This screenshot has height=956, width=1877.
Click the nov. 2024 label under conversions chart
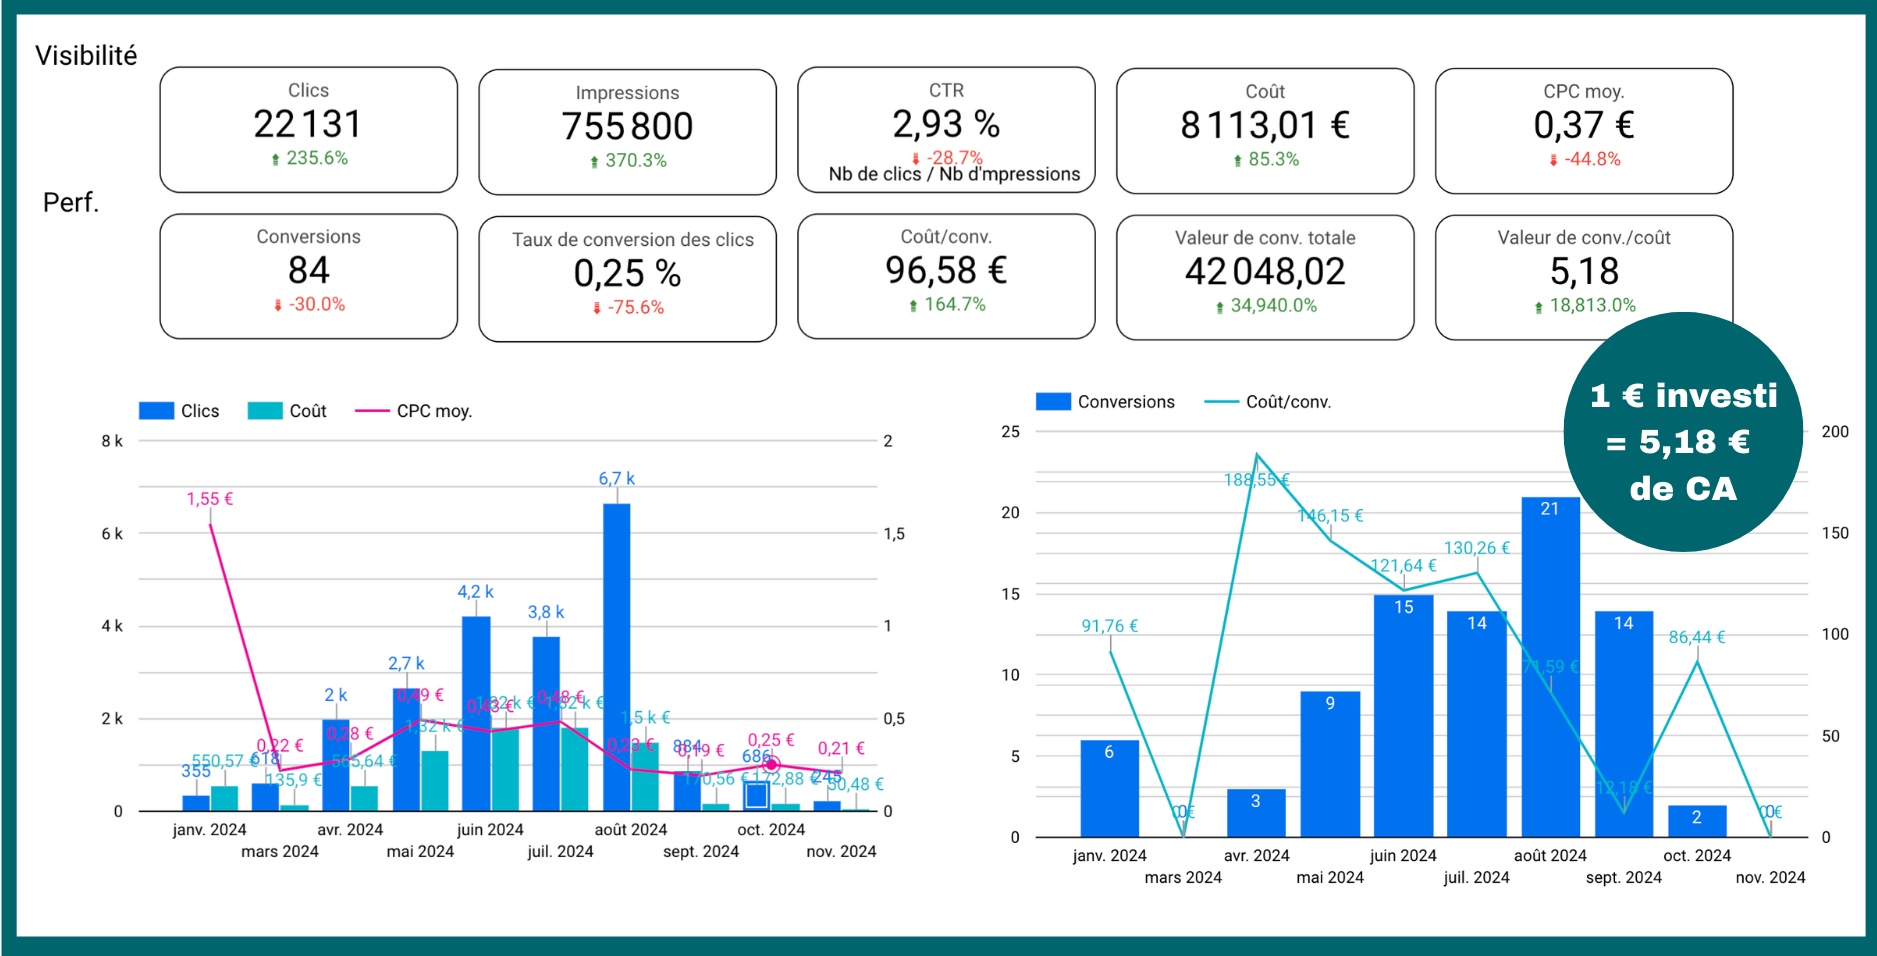[x=1770, y=878]
